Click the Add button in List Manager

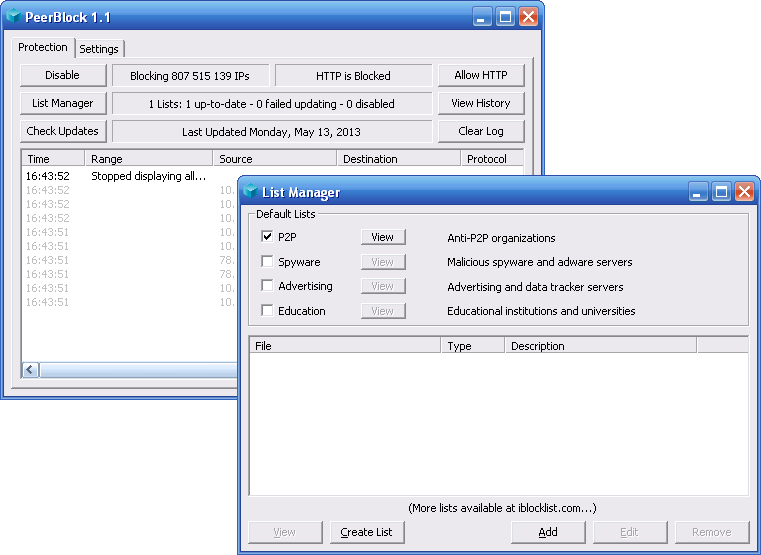(x=548, y=532)
